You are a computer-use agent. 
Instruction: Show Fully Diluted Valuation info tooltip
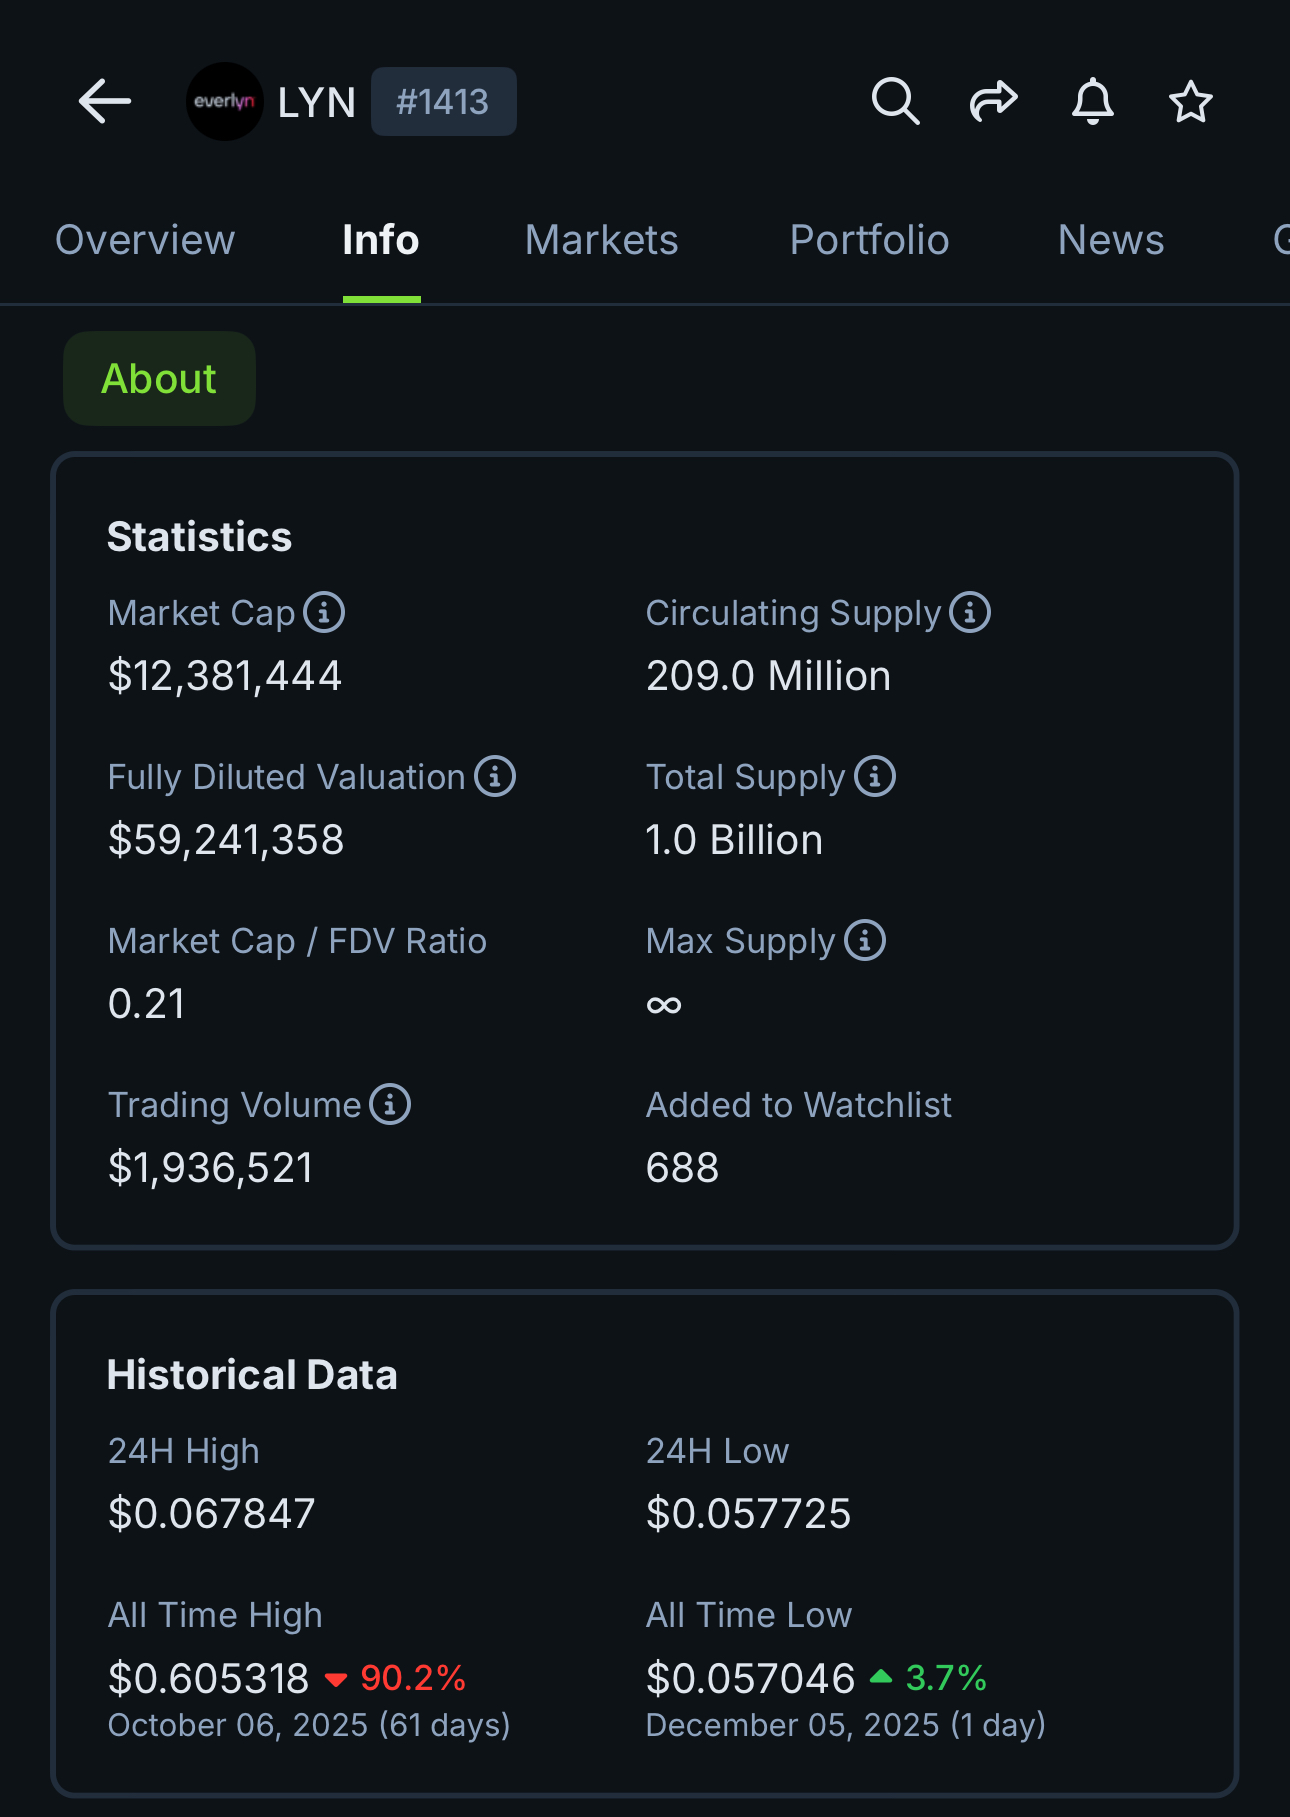point(495,777)
